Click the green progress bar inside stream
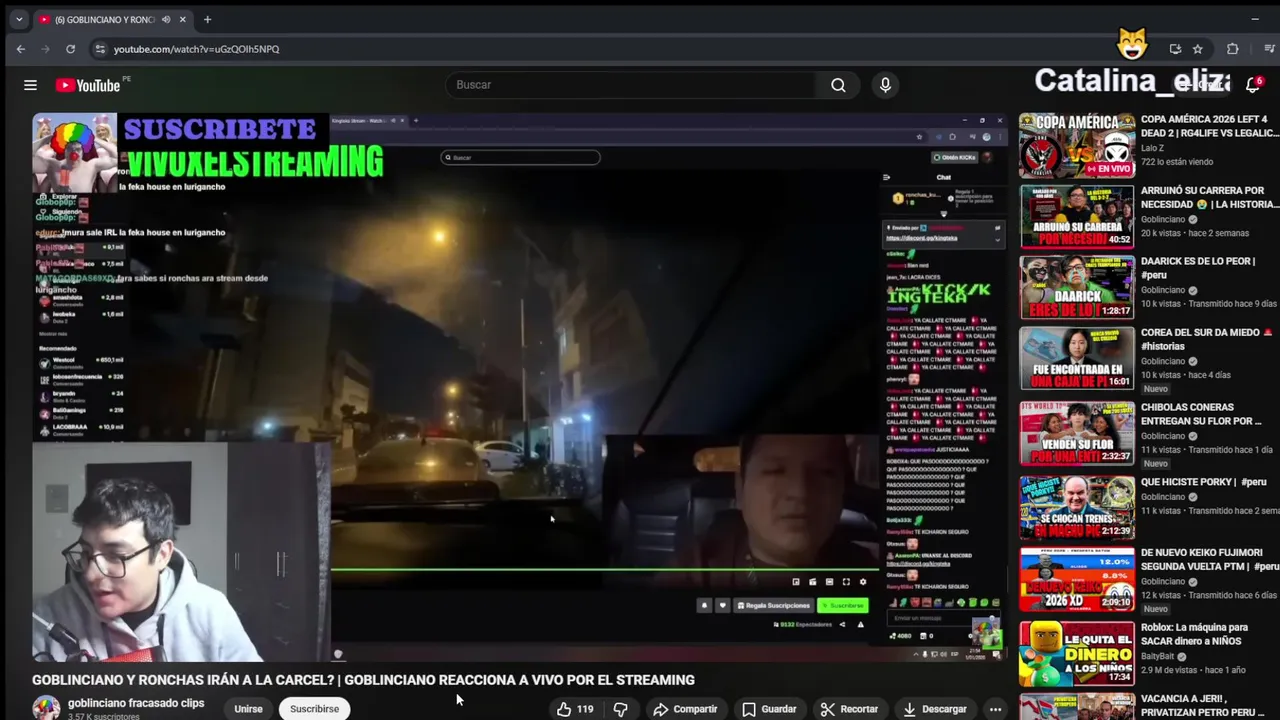Screen dimensions: 1280x720 tap(605, 570)
